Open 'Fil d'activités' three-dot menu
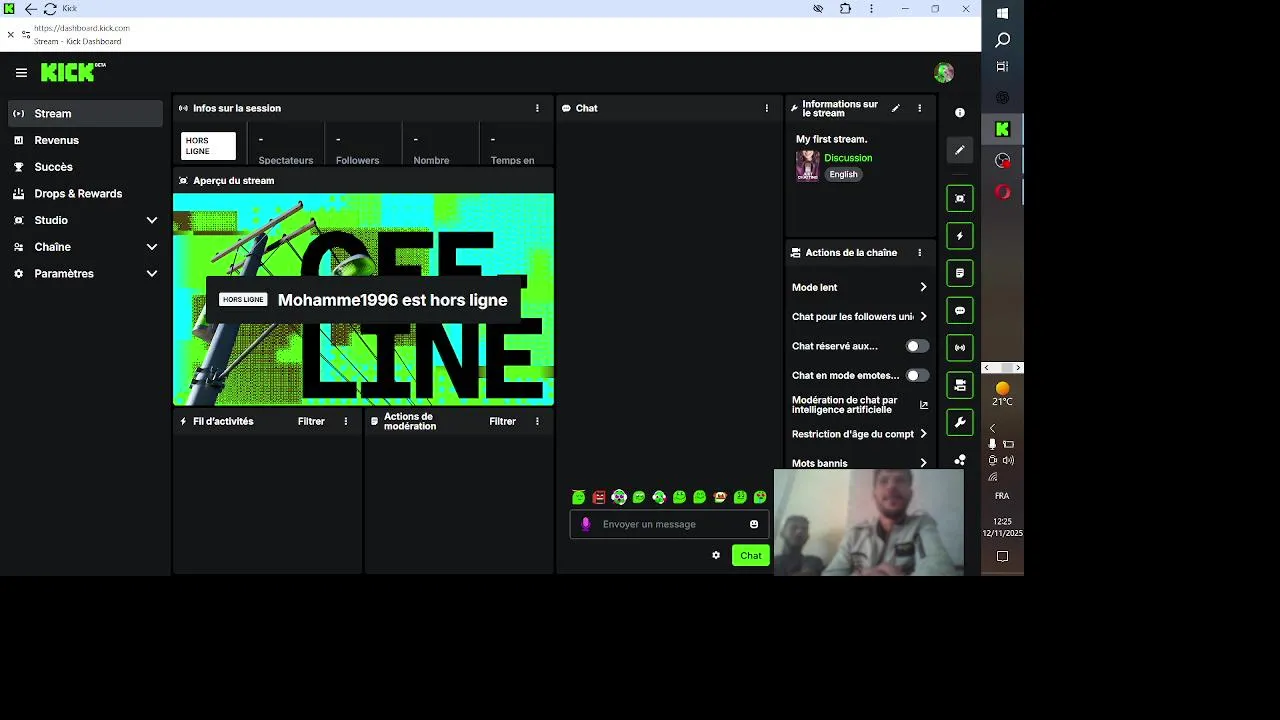Image resolution: width=1280 pixels, height=720 pixels. click(346, 422)
